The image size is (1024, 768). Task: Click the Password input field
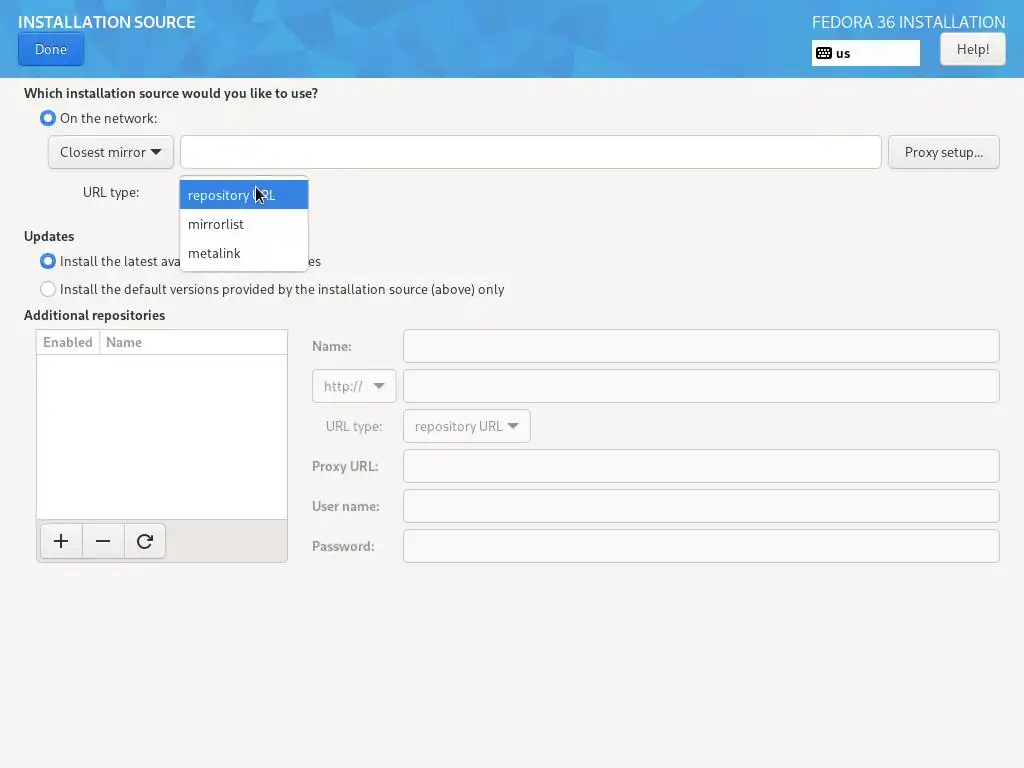(701, 546)
